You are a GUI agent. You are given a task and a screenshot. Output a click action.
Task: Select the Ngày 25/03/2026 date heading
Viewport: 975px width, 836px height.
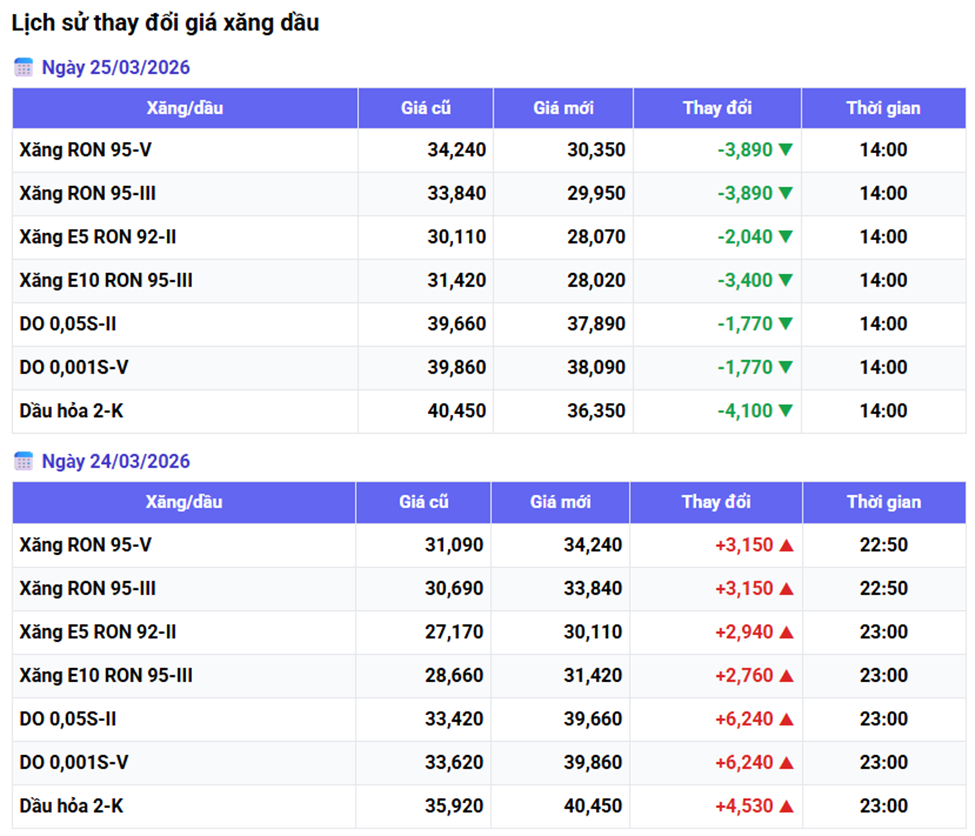[x=115, y=68]
